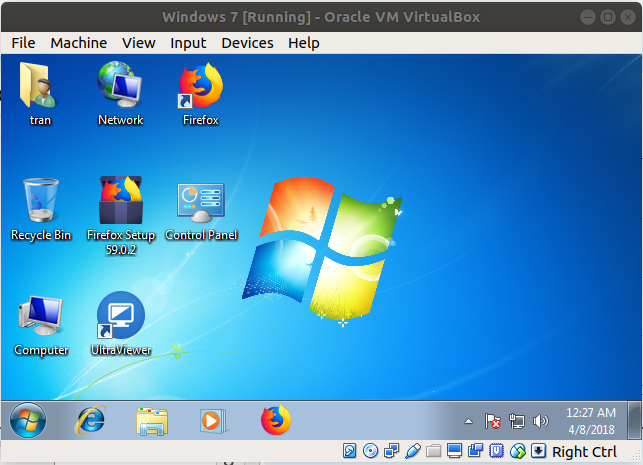
Task: Open the Machine menu
Action: coord(78,43)
